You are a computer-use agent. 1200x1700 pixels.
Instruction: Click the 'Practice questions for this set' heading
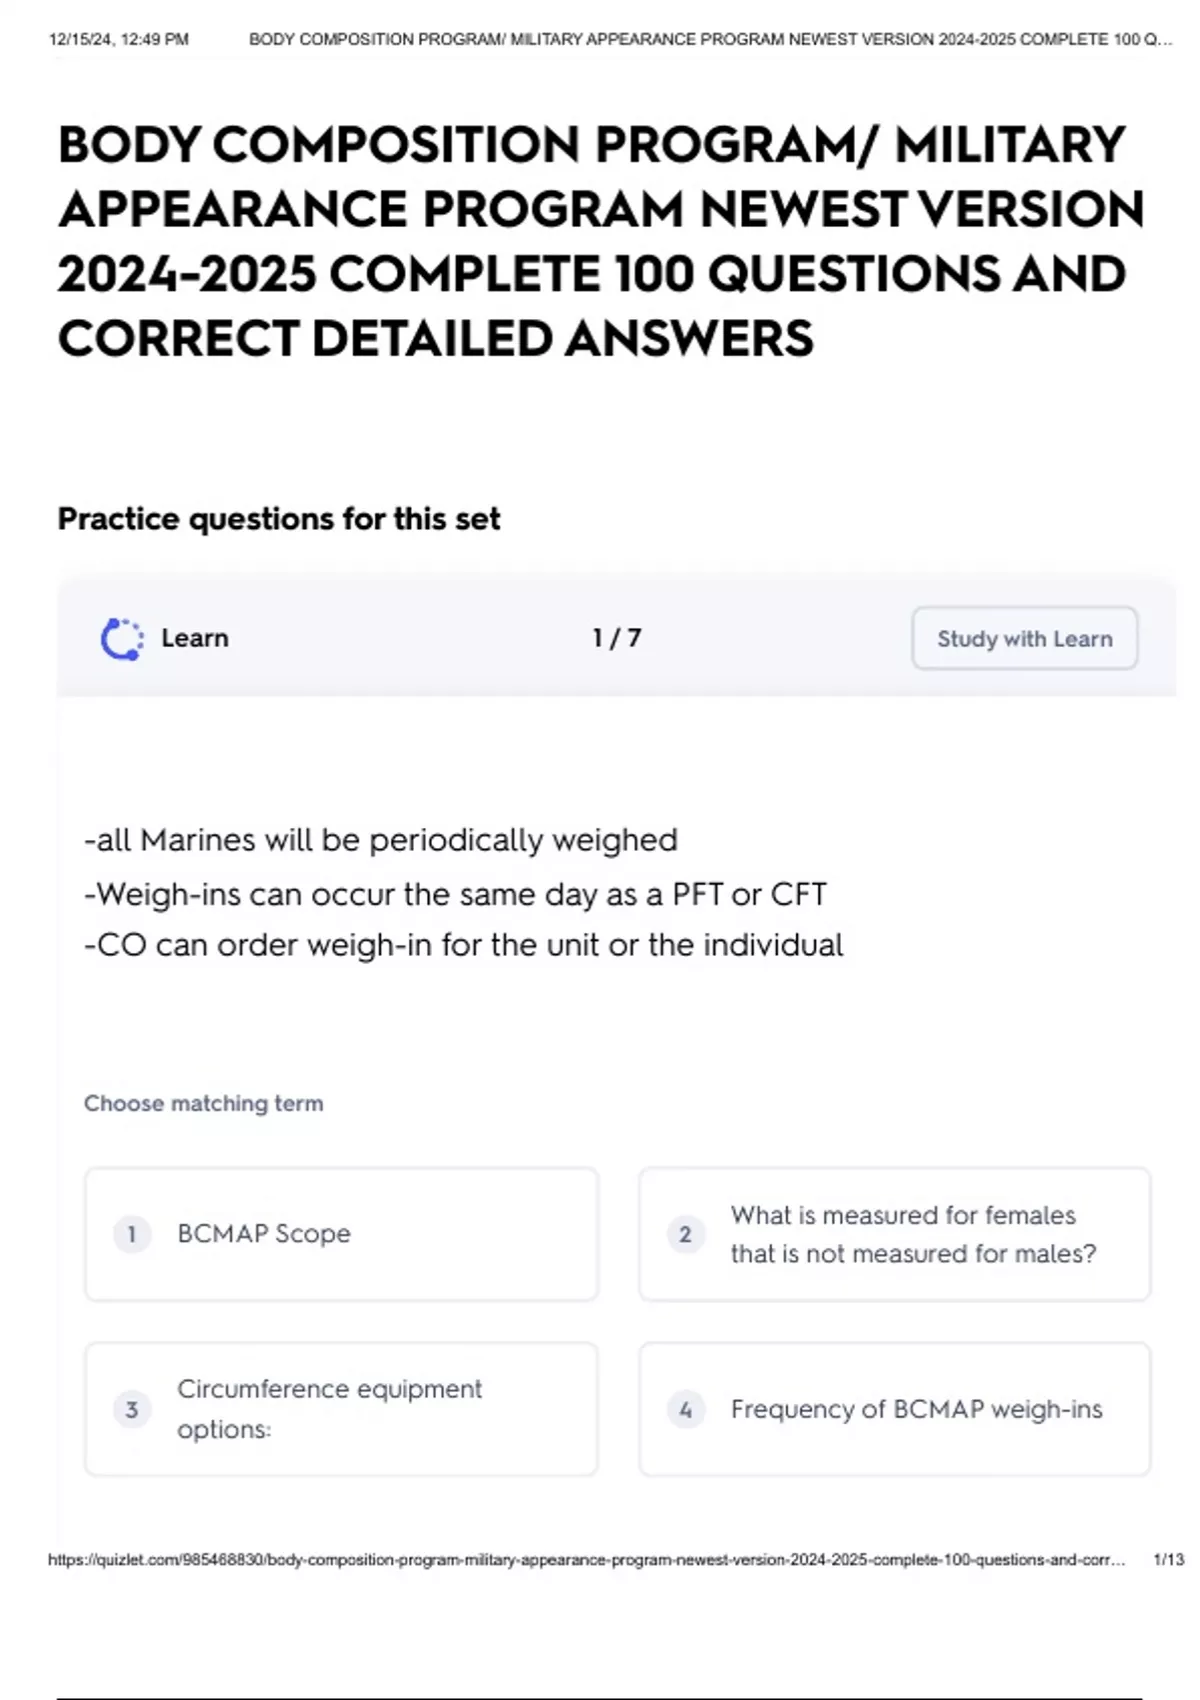click(x=279, y=519)
